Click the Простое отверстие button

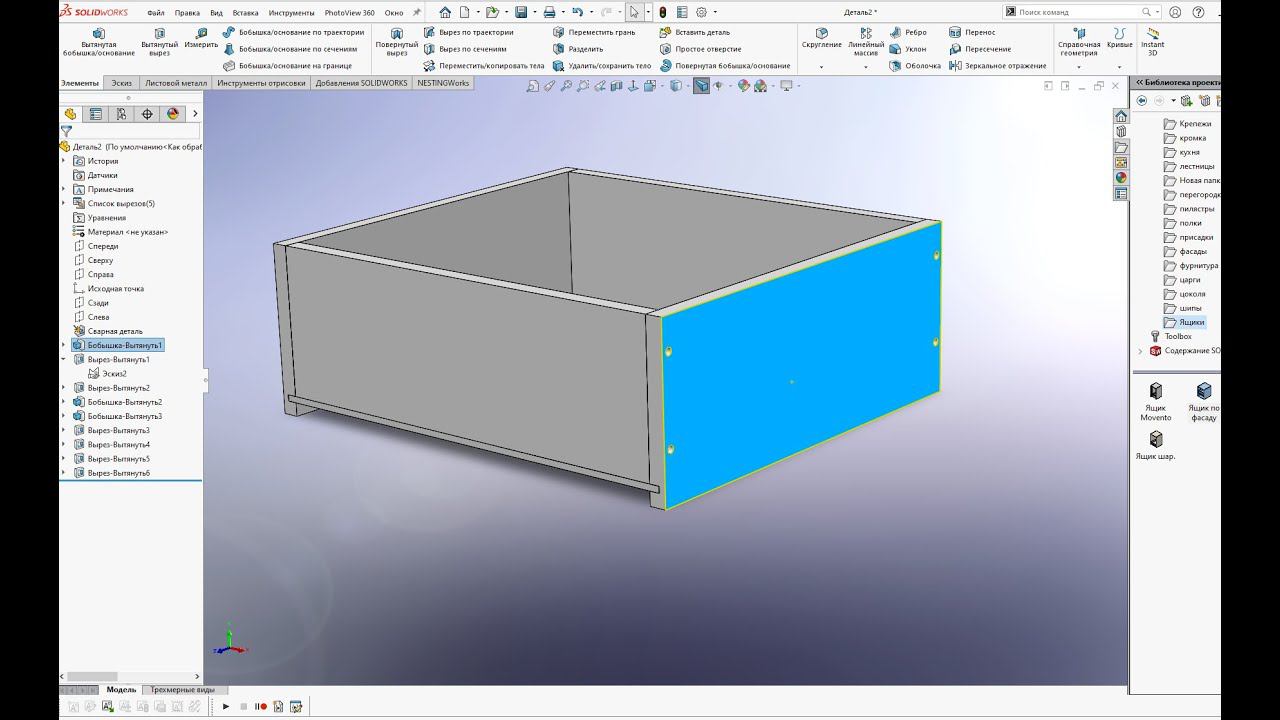pyautogui.click(x=700, y=49)
